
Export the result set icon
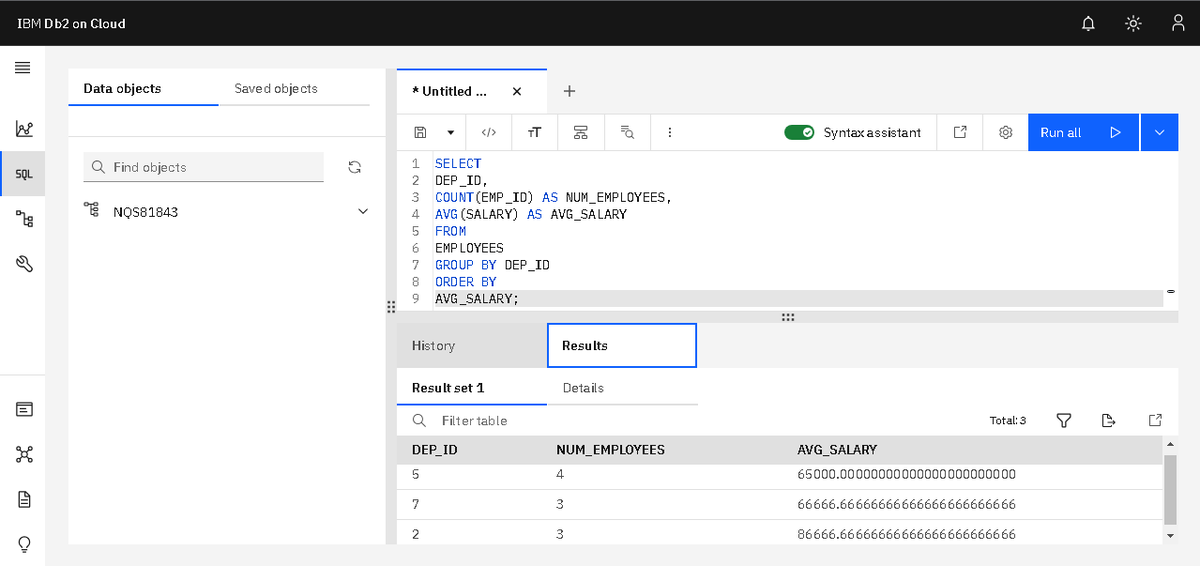(x=1108, y=421)
